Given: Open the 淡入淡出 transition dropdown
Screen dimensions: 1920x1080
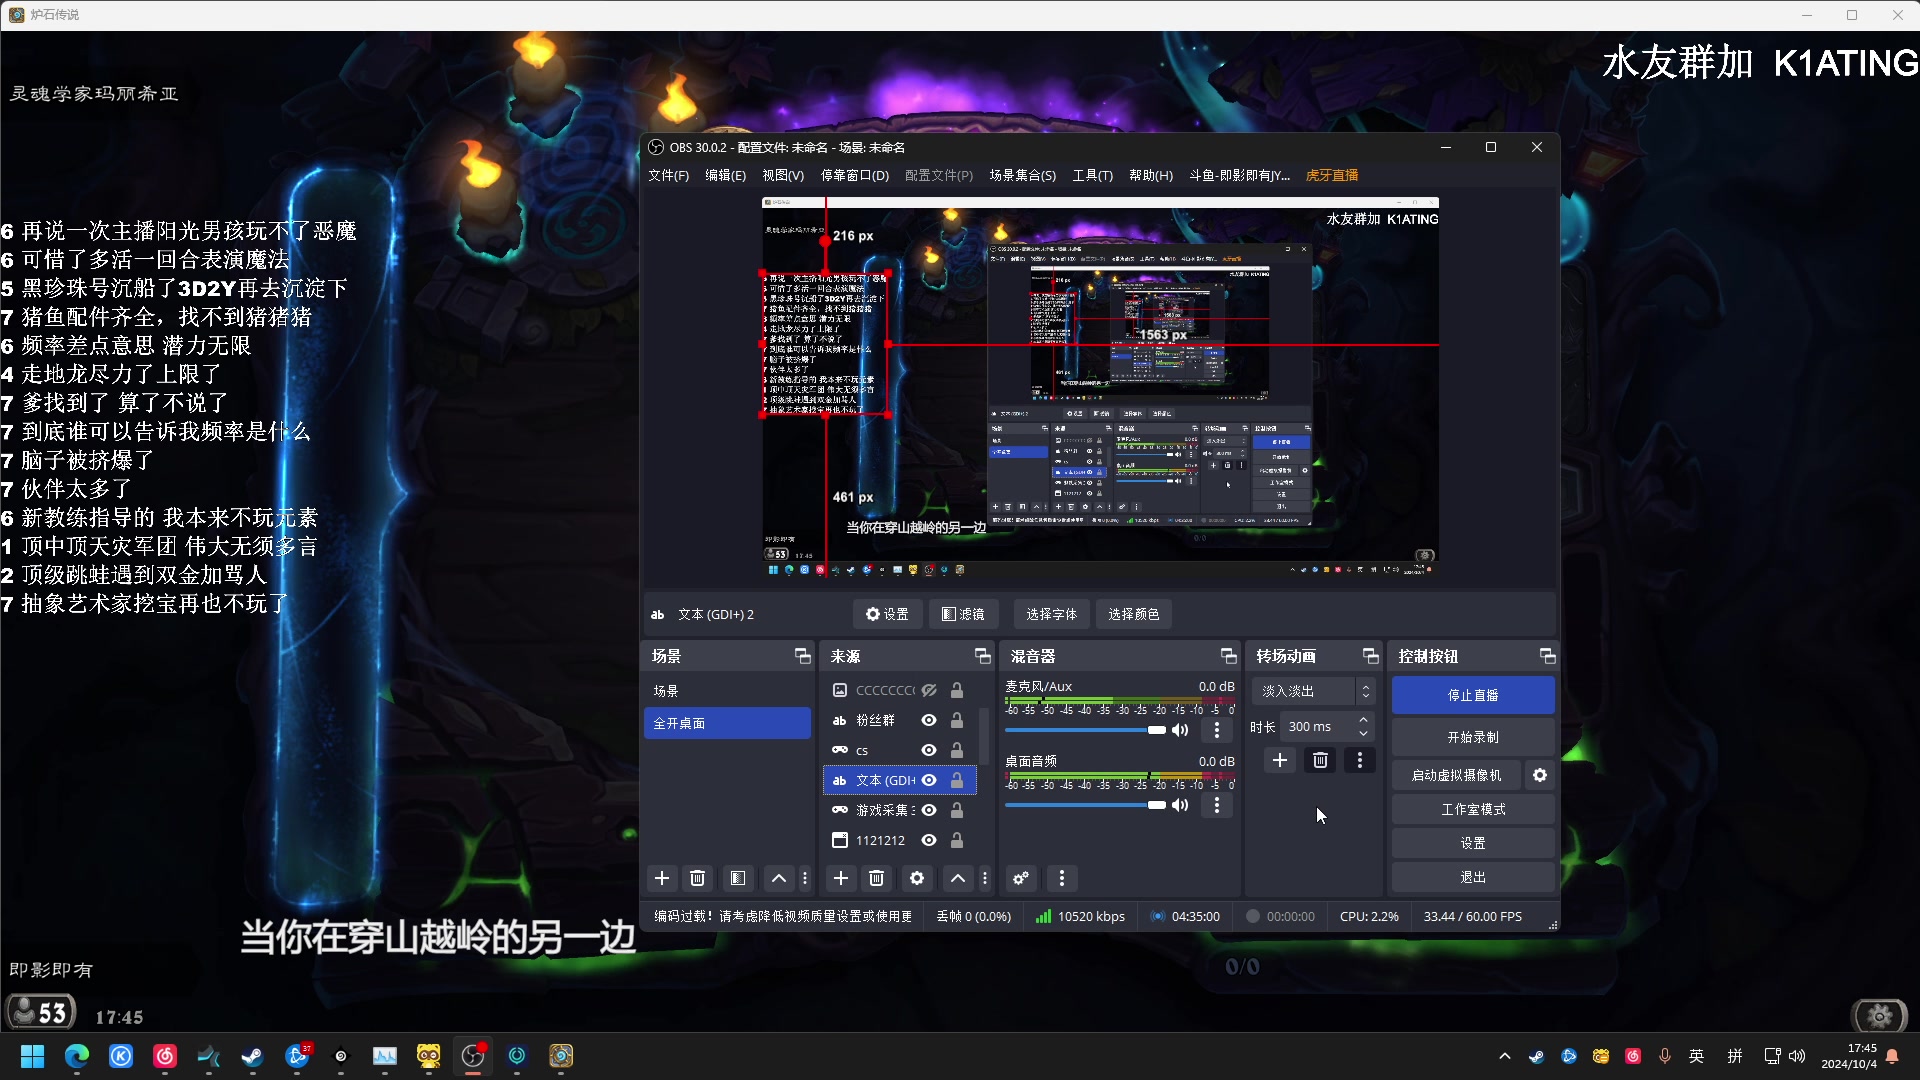Looking at the screenshot, I should pos(1314,691).
